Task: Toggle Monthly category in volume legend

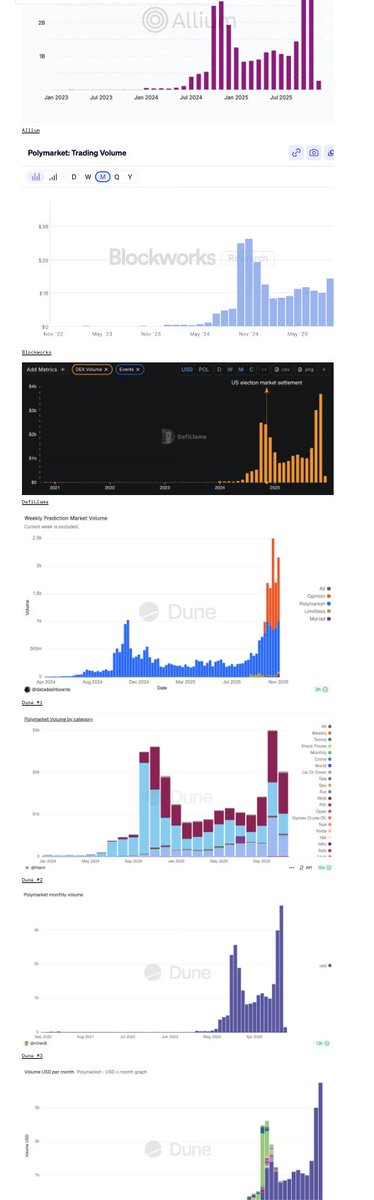Action: 320,753
